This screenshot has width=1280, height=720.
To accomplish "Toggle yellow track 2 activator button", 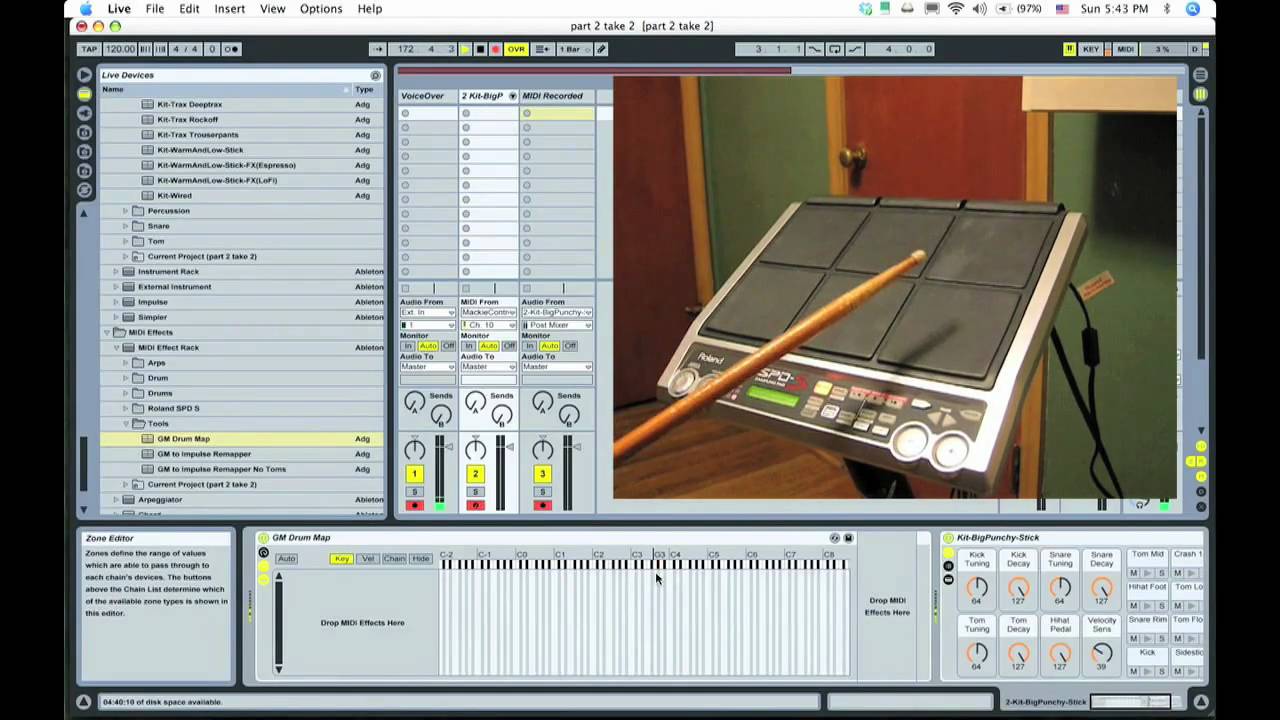I will (475, 474).
